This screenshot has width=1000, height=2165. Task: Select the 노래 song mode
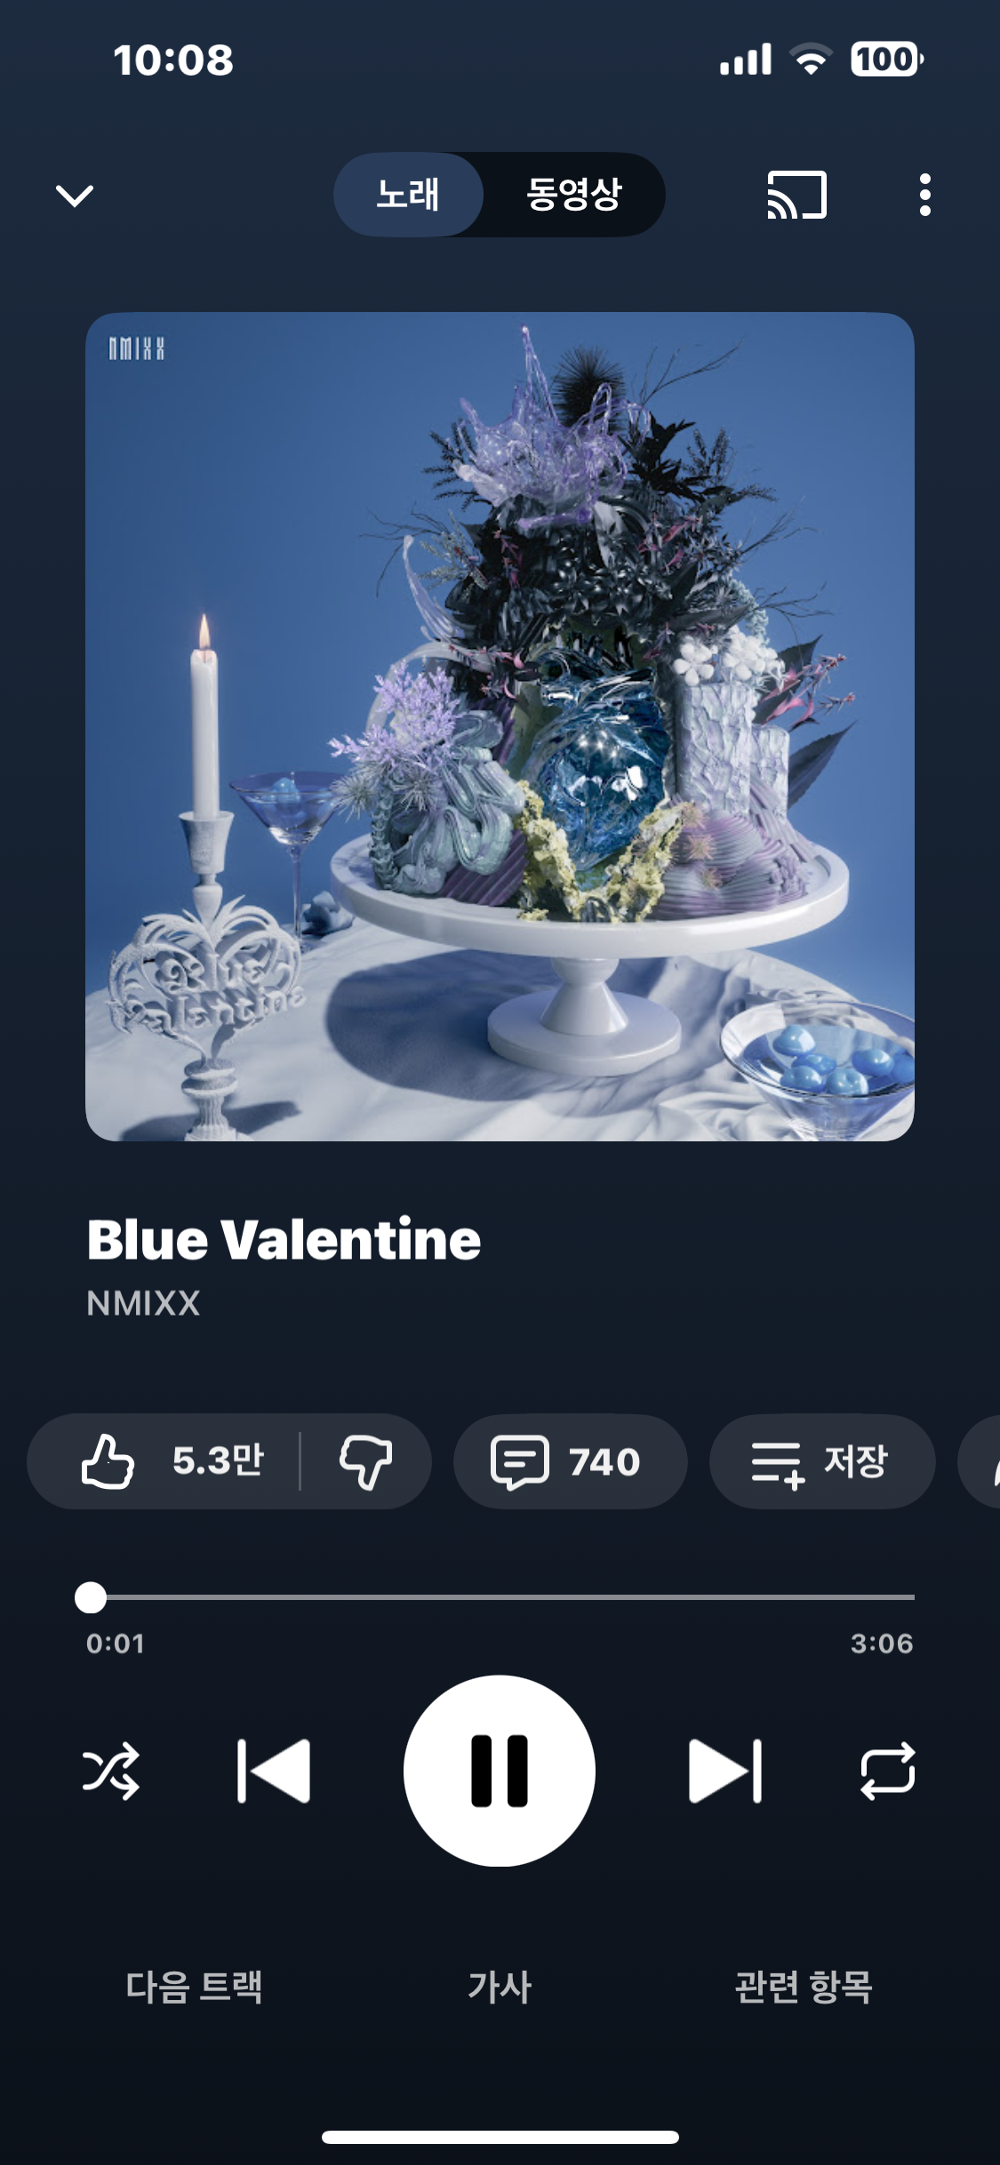click(408, 194)
